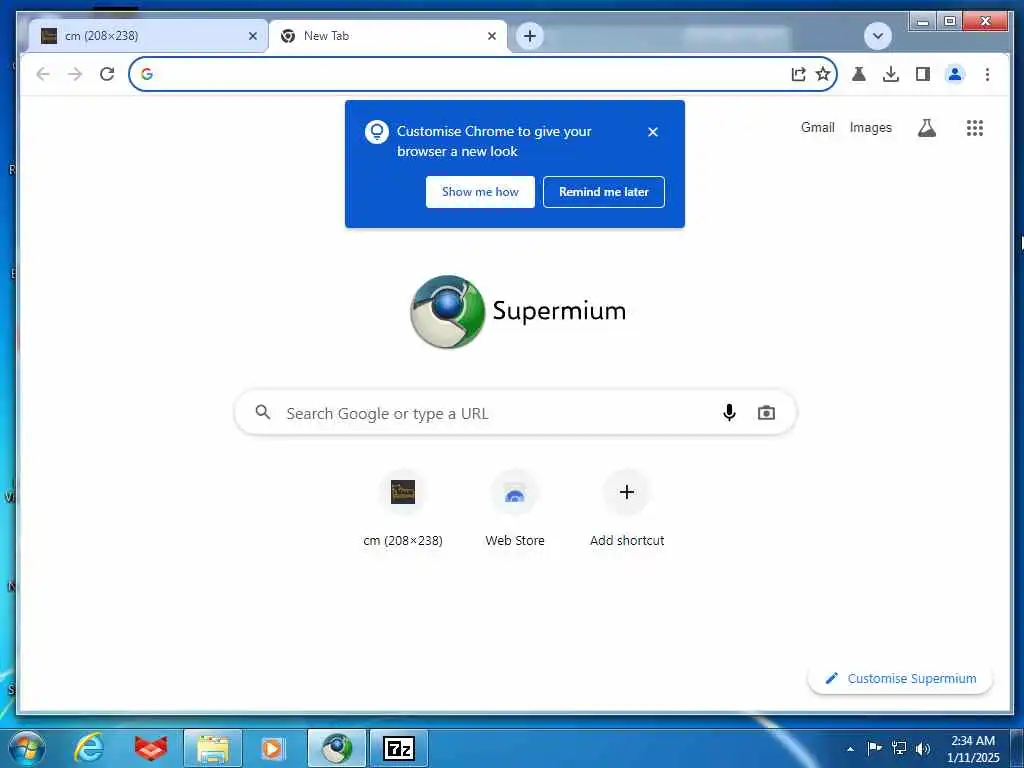Viewport: 1024px width, 768px height.
Task: Click the Search Labs flask icon on page
Action: click(x=927, y=128)
